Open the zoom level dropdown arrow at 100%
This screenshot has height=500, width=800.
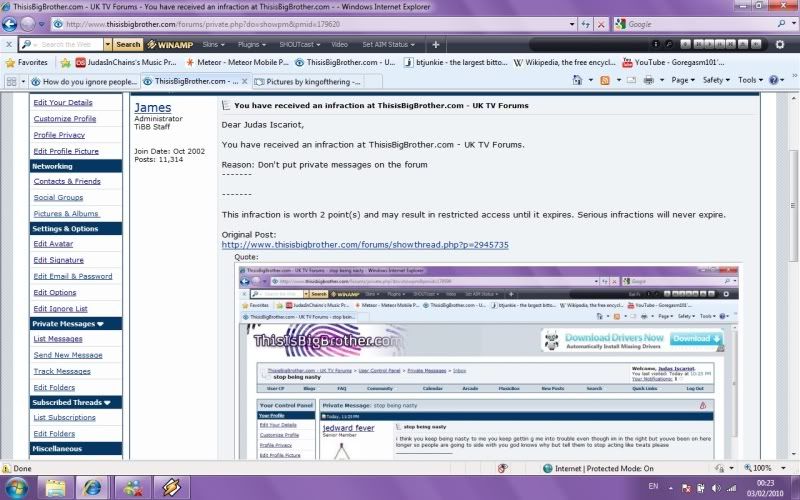[x=783, y=468]
